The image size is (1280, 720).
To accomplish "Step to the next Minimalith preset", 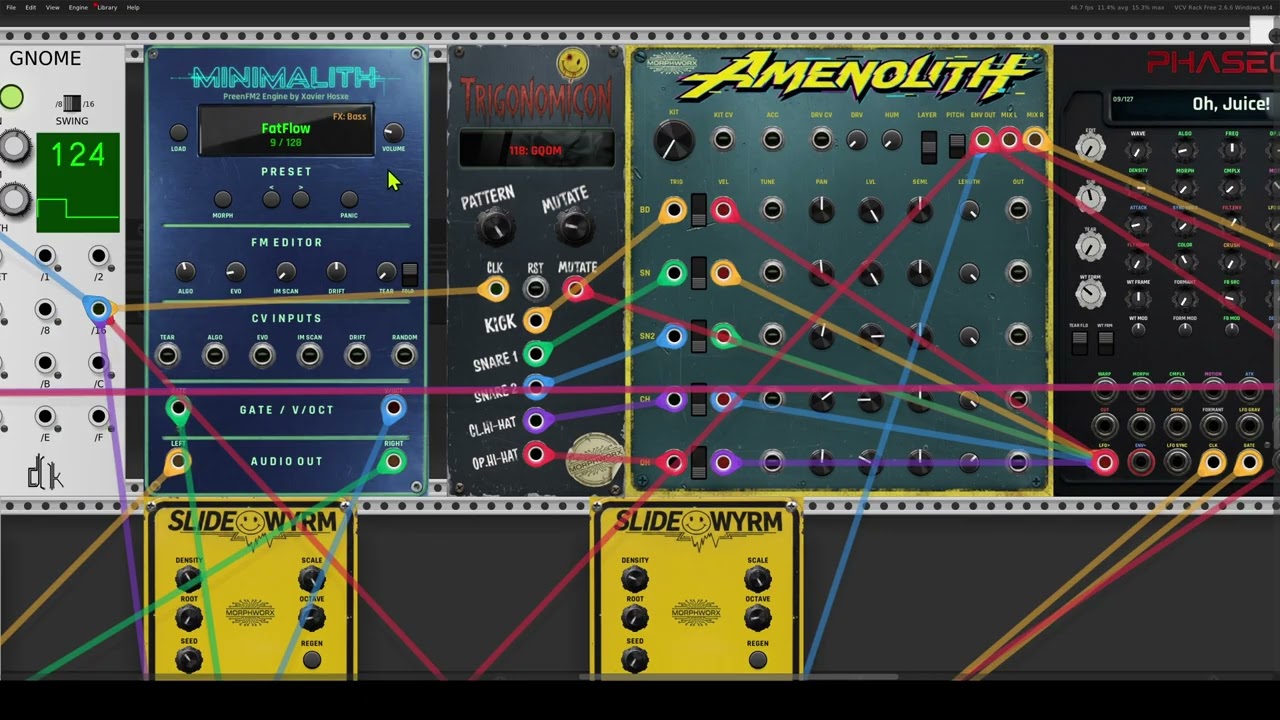I will point(301,199).
